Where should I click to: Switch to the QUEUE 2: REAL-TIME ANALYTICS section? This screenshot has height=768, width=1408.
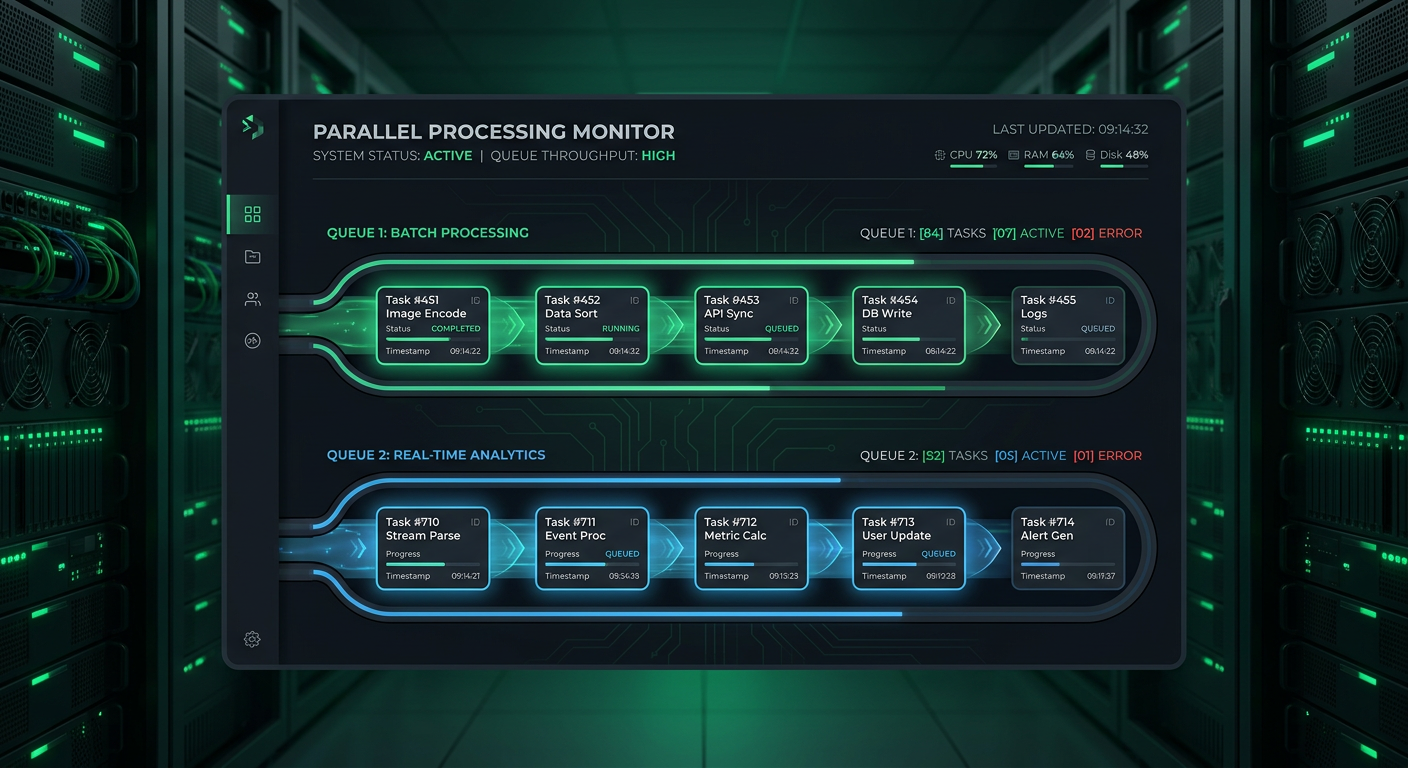(x=436, y=455)
